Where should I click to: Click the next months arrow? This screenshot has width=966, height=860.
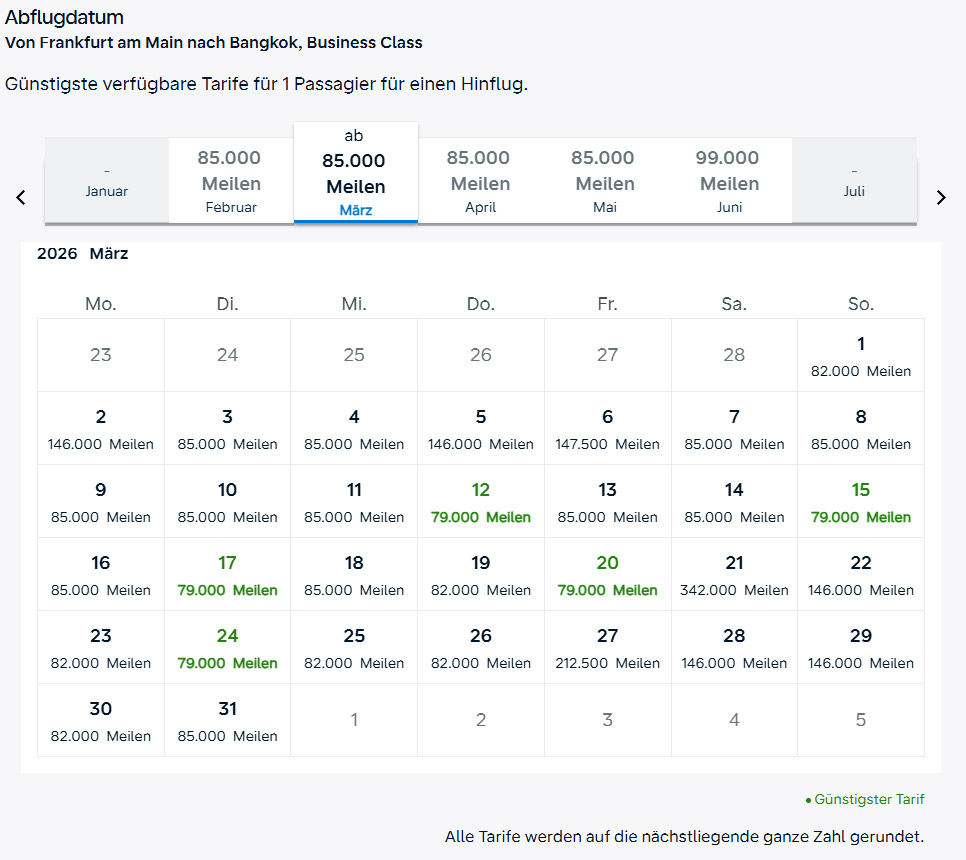point(940,198)
